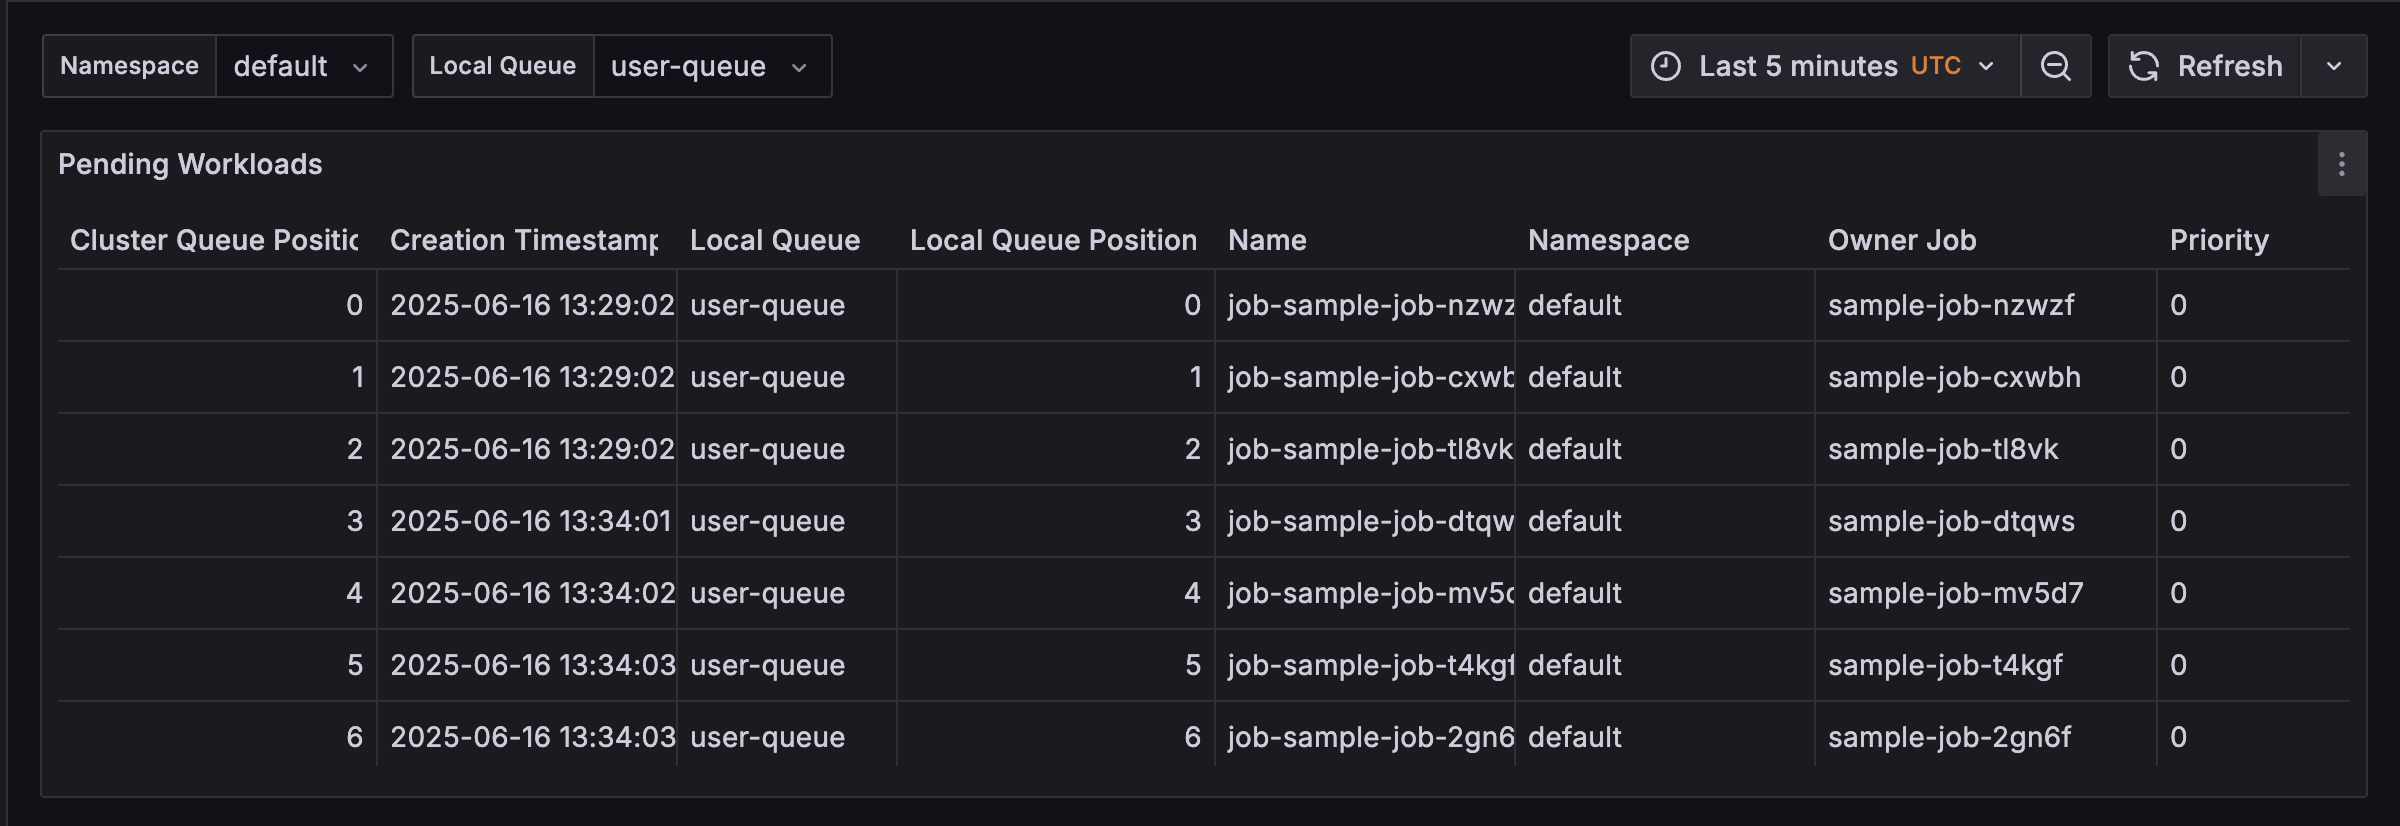Click the Refresh circular arrows icon

click(2143, 66)
